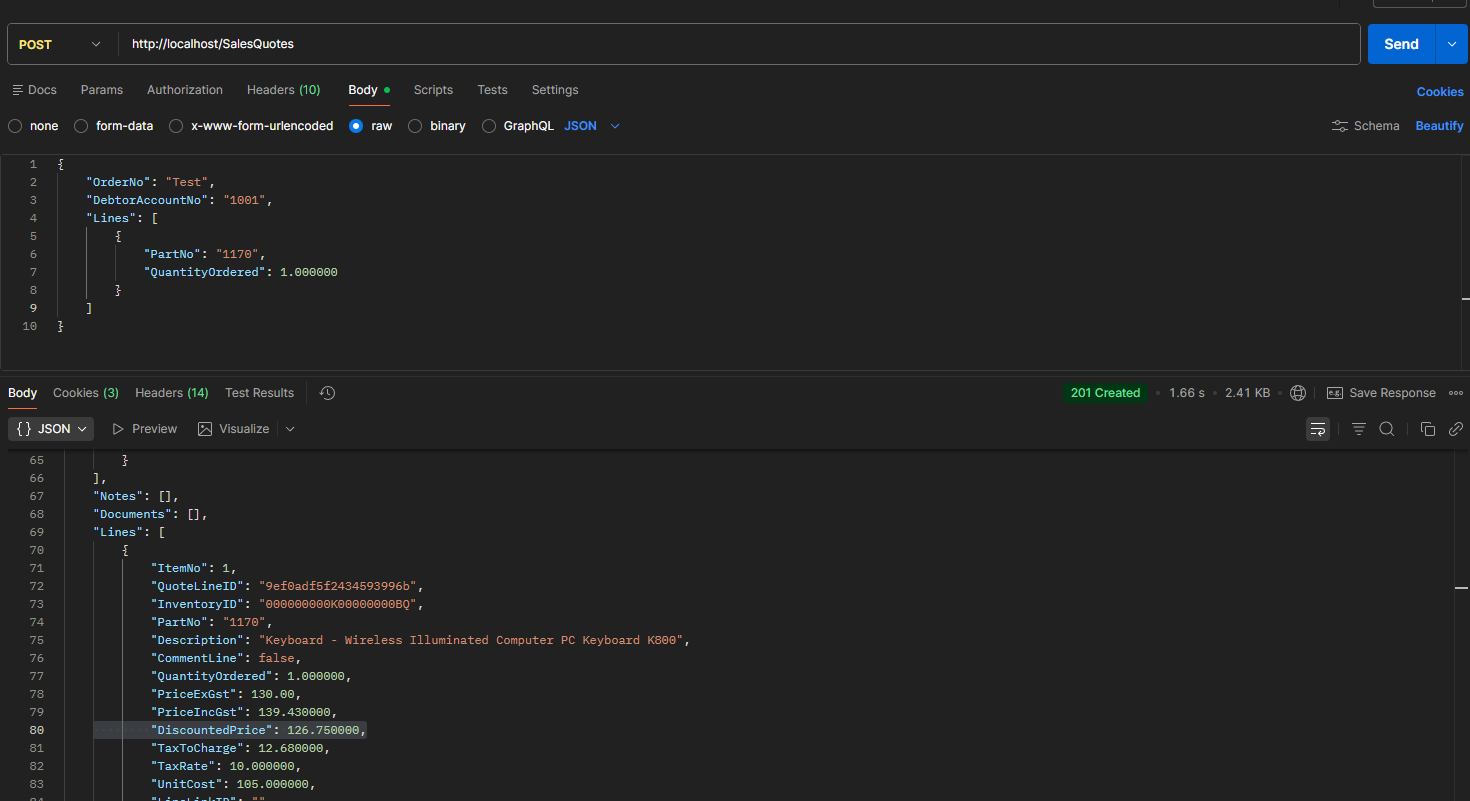Copy the response body to clipboard
This screenshot has width=1470, height=801.
pos(1427,429)
